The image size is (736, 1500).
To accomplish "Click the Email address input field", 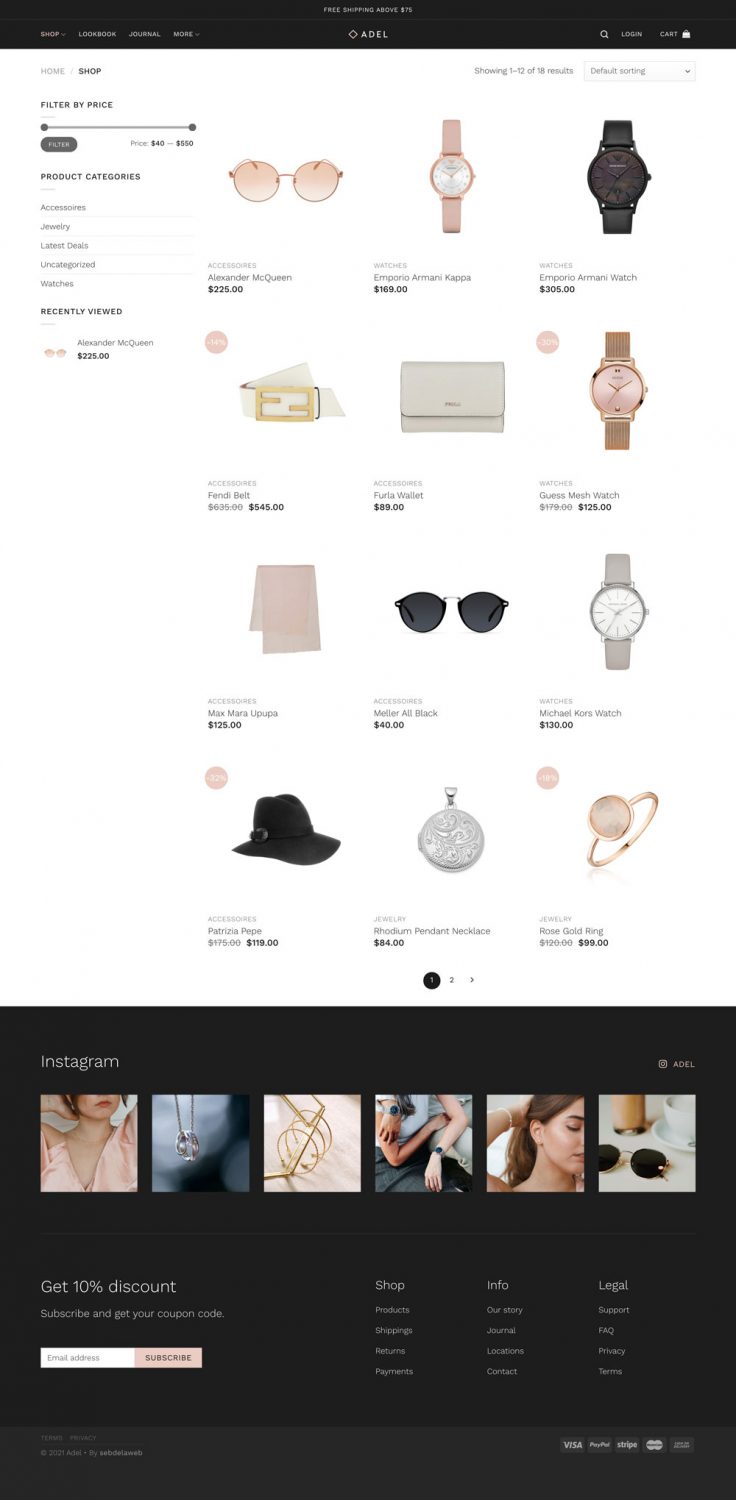I will click(88, 1358).
